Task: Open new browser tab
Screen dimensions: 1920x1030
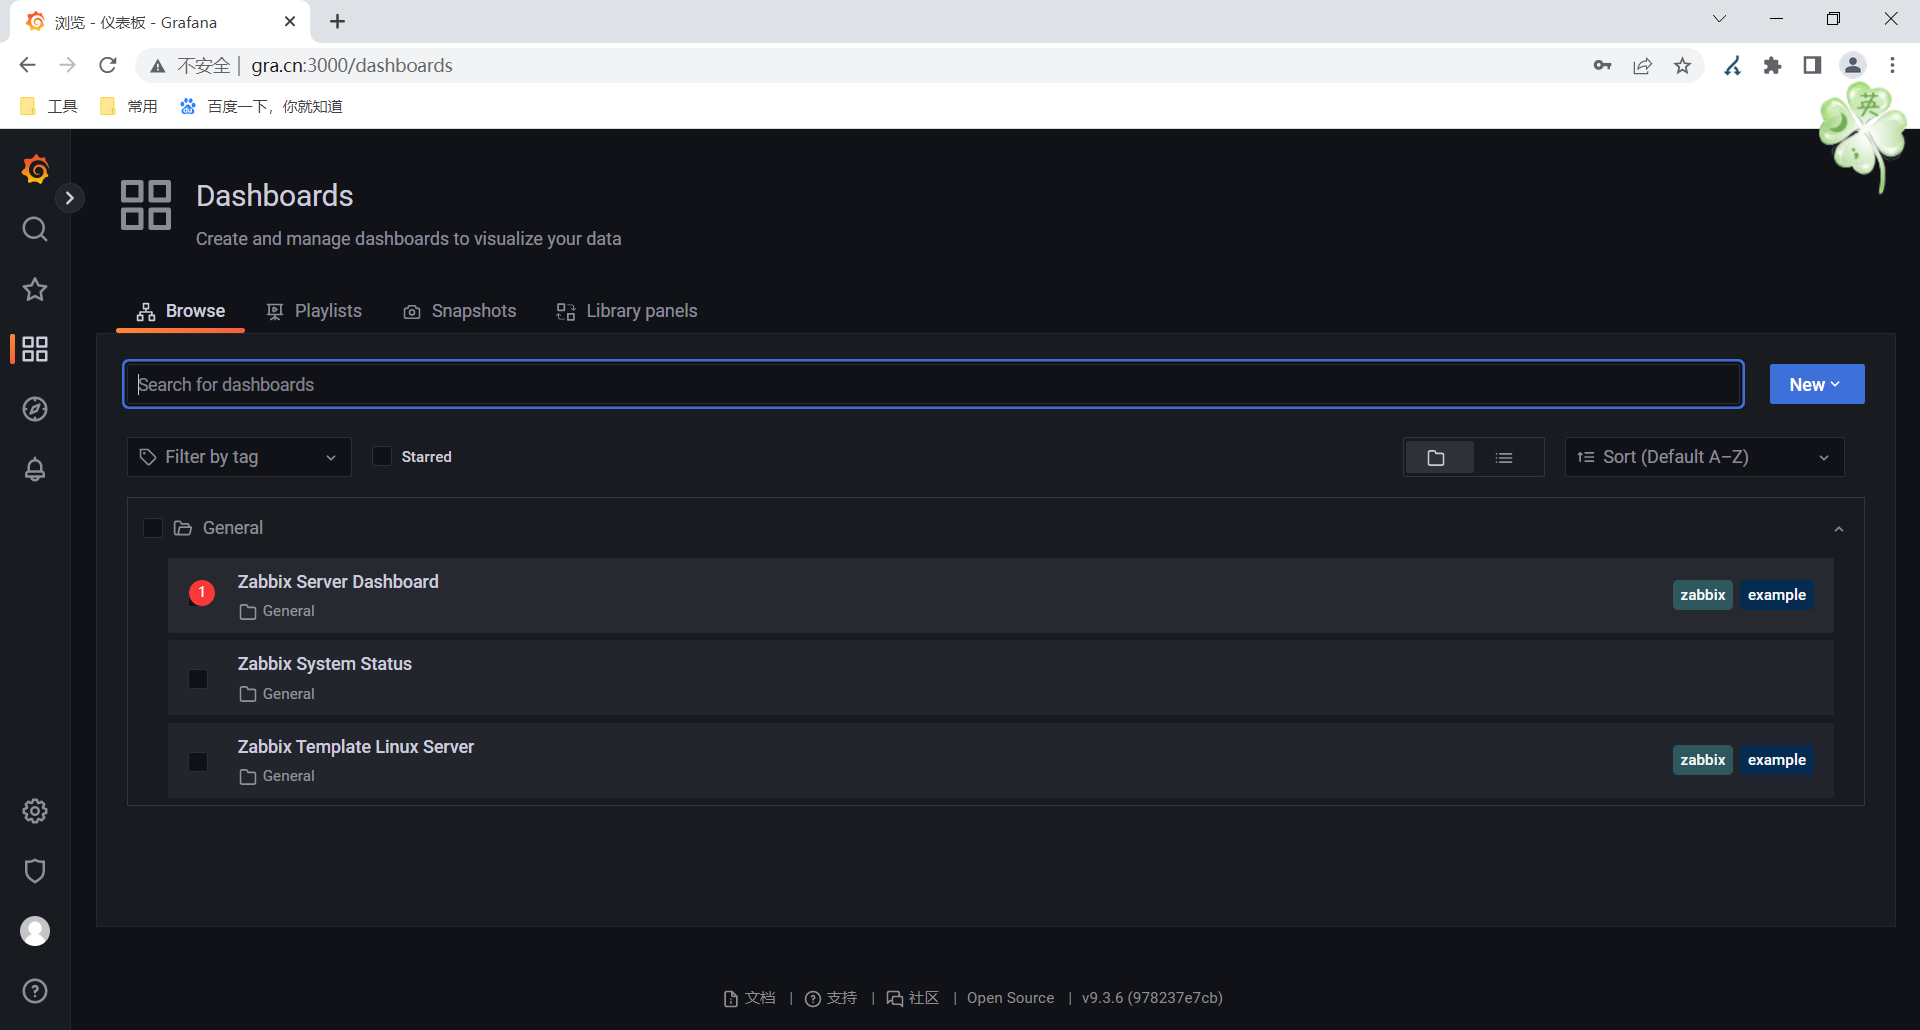Action: click(x=337, y=21)
